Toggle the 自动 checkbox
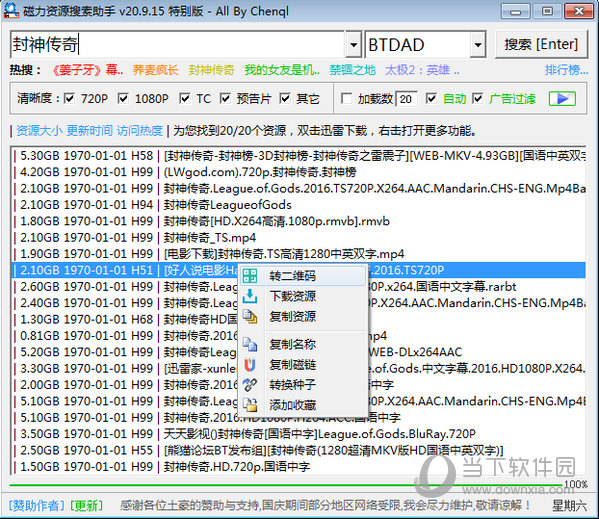 pyautogui.click(x=431, y=99)
